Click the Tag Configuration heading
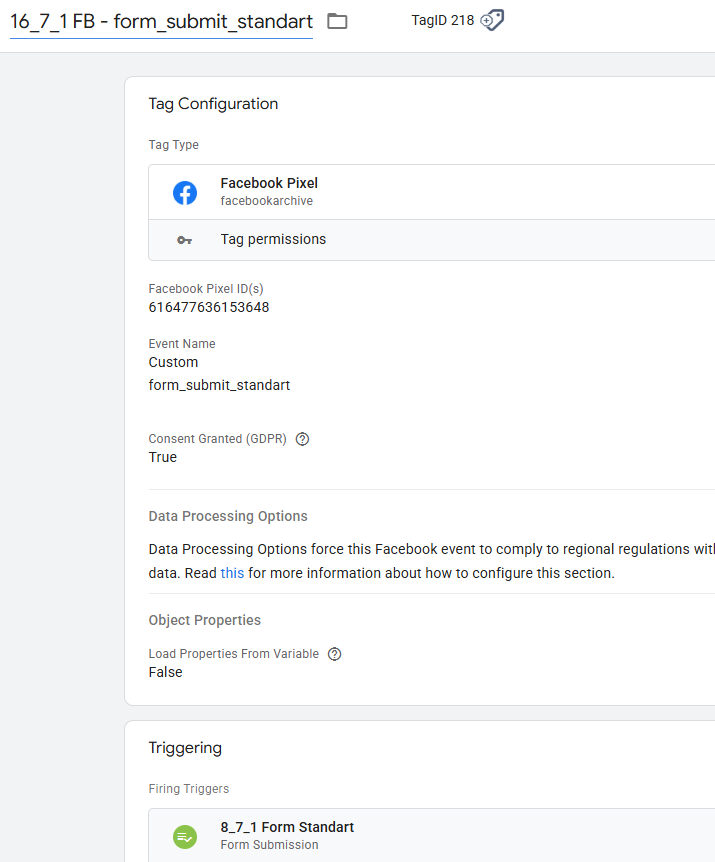Viewport: 715px width, 862px height. [x=213, y=104]
